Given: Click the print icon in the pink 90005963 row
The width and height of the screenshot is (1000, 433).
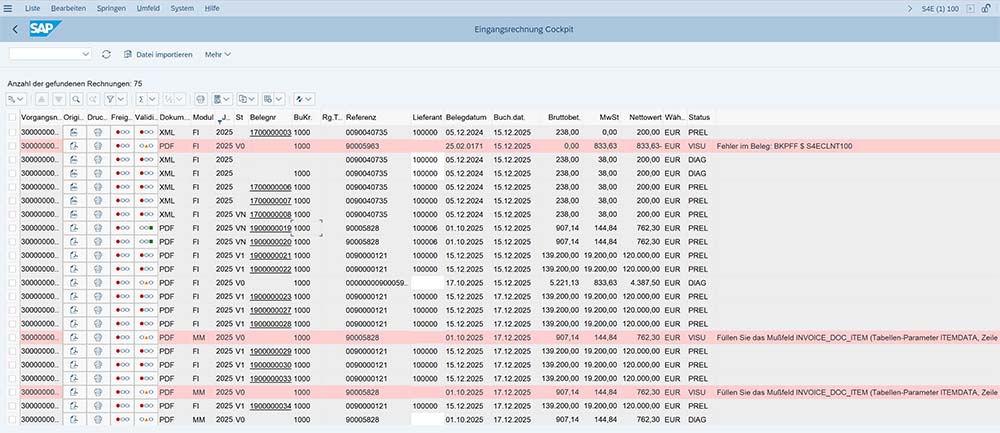Looking at the screenshot, I should (x=97, y=146).
